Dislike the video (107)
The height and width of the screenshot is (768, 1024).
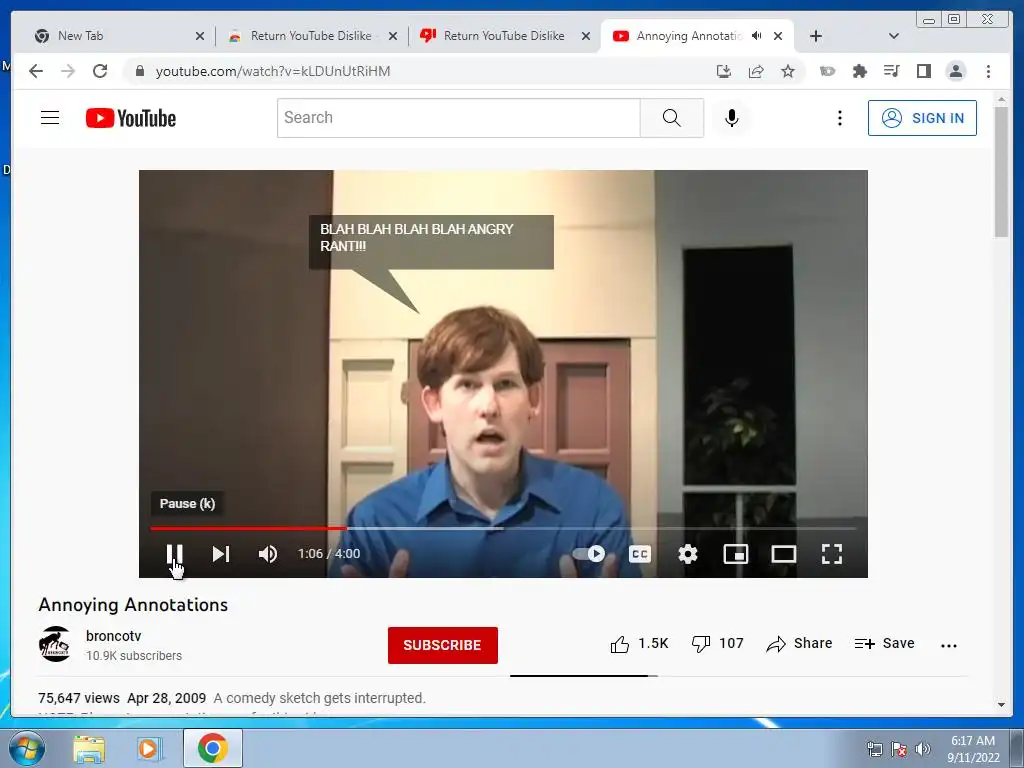pyautogui.click(x=717, y=644)
